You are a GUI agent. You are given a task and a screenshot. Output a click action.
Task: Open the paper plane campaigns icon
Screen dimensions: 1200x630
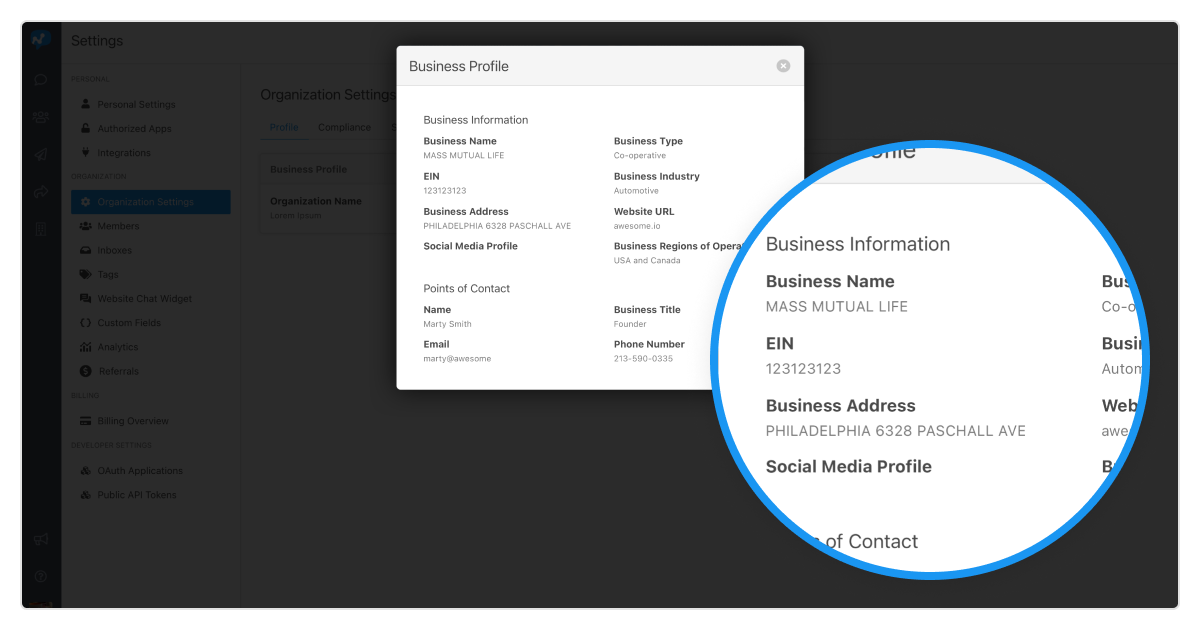pyautogui.click(x=41, y=154)
